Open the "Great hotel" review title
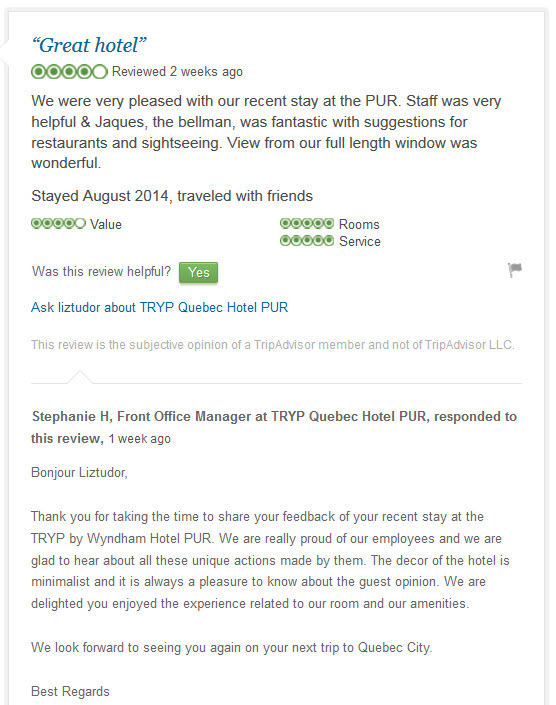556x705 pixels. 89,45
